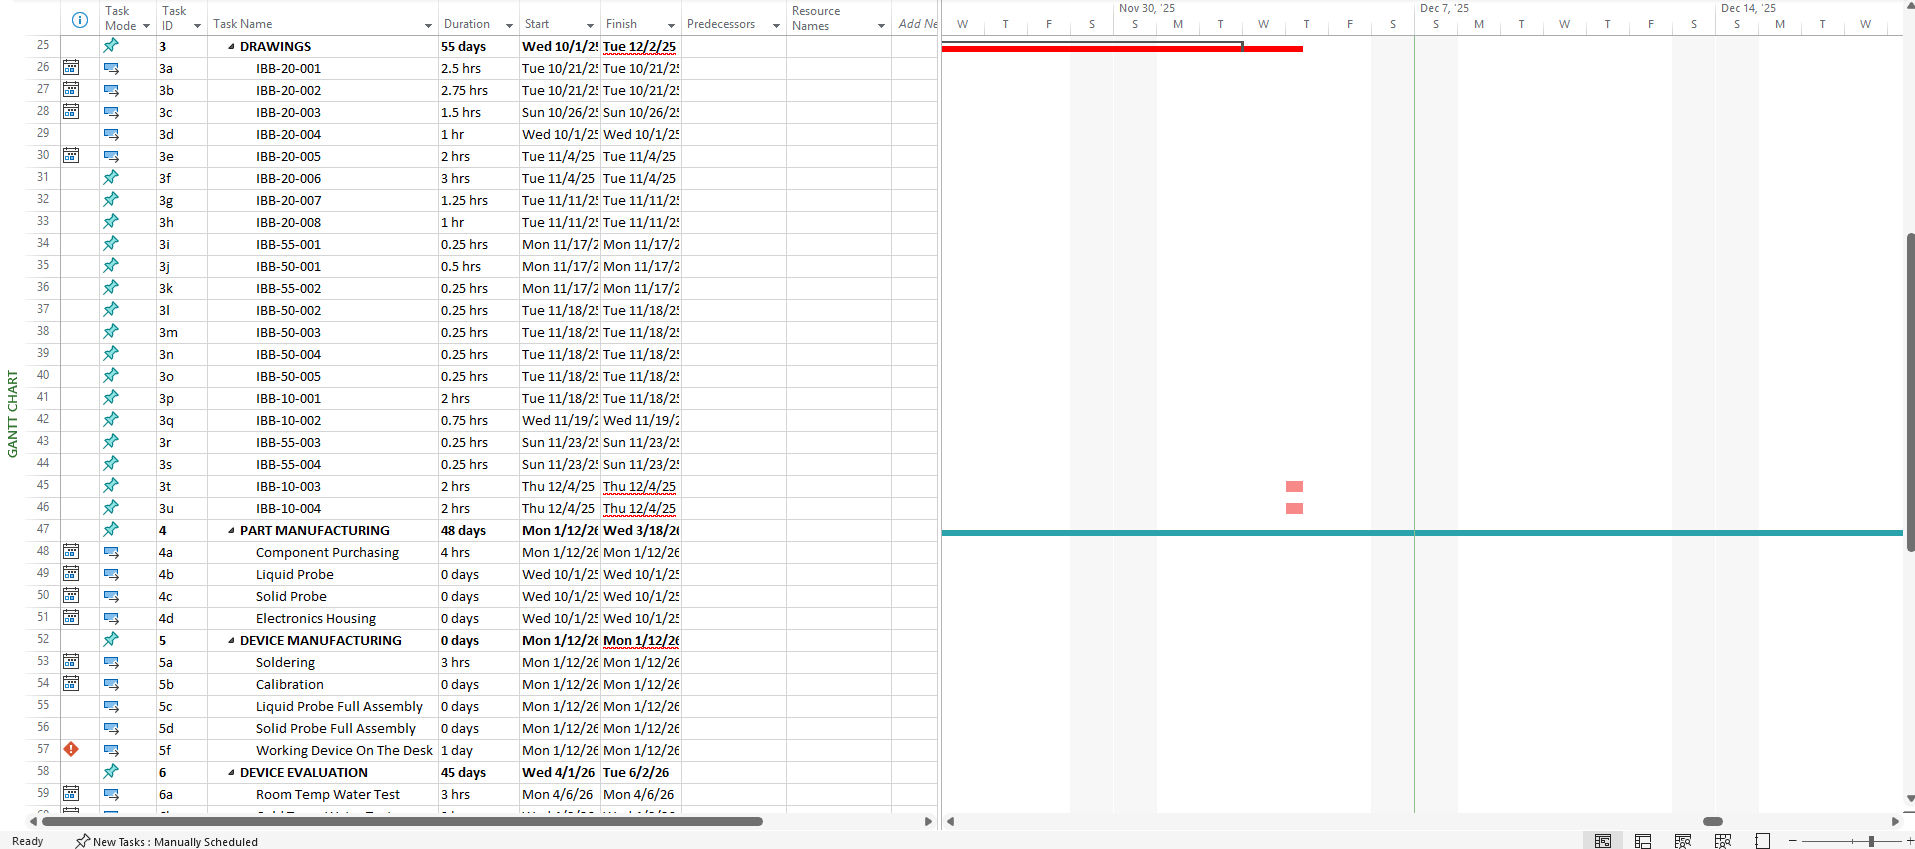Switch to Task Usage view icon
The image size is (1915, 849).
click(x=1643, y=841)
